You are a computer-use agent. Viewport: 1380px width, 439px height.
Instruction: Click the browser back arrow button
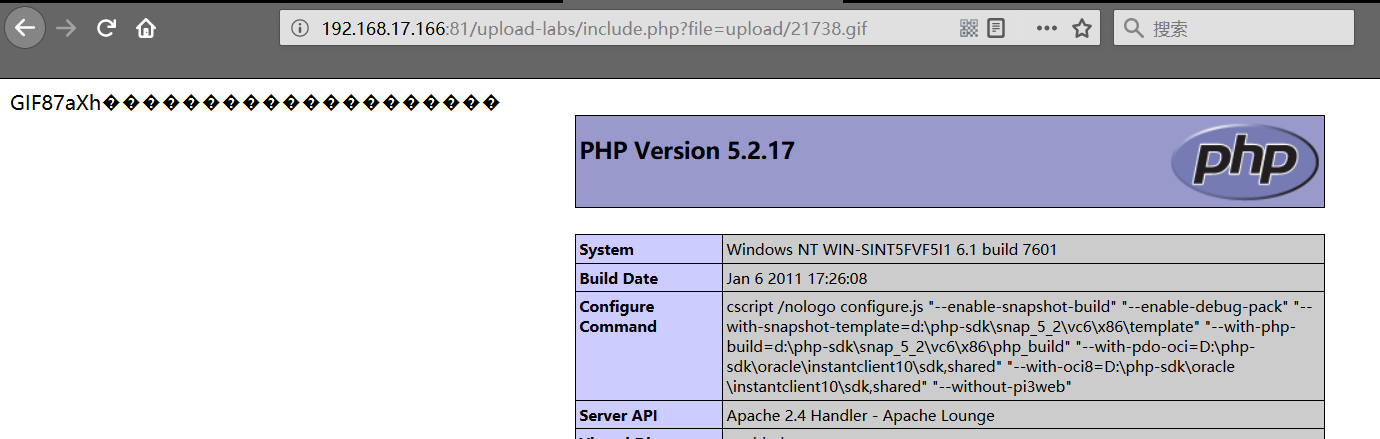(25, 28)
